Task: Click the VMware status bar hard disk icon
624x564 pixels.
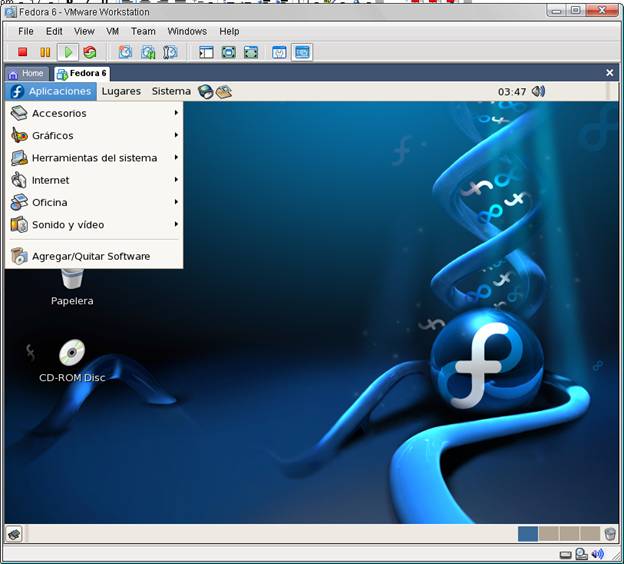Action: 566,554
